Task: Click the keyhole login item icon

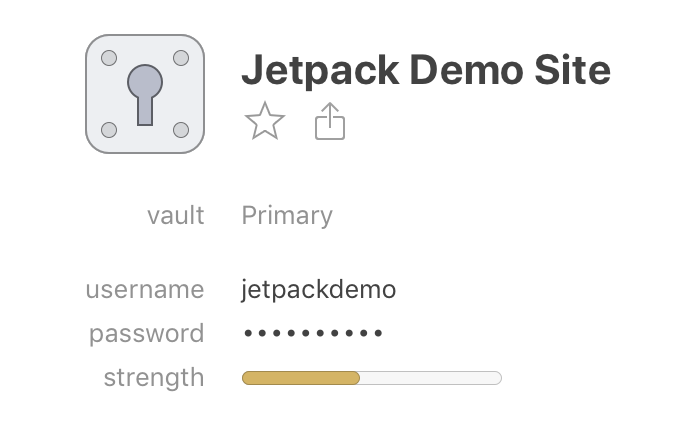Action: (x=145, y=94)
